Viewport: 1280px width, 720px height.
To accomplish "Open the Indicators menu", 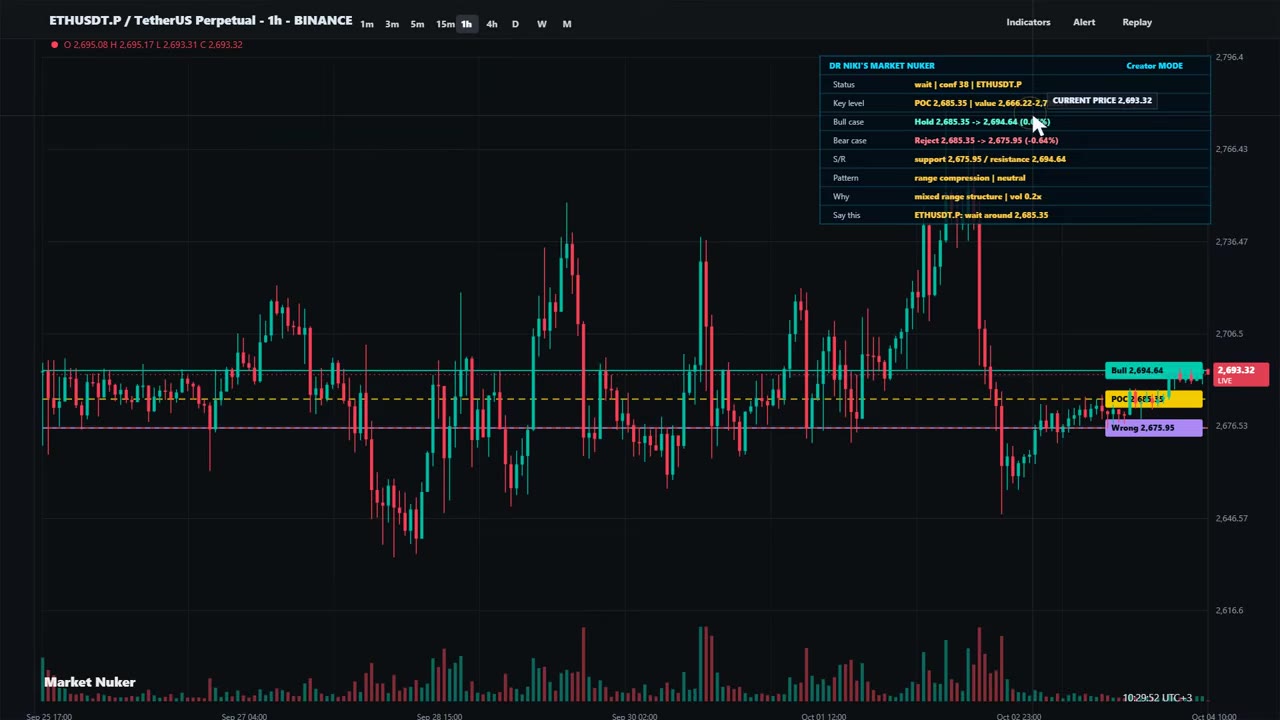I will coord(1028,22).
